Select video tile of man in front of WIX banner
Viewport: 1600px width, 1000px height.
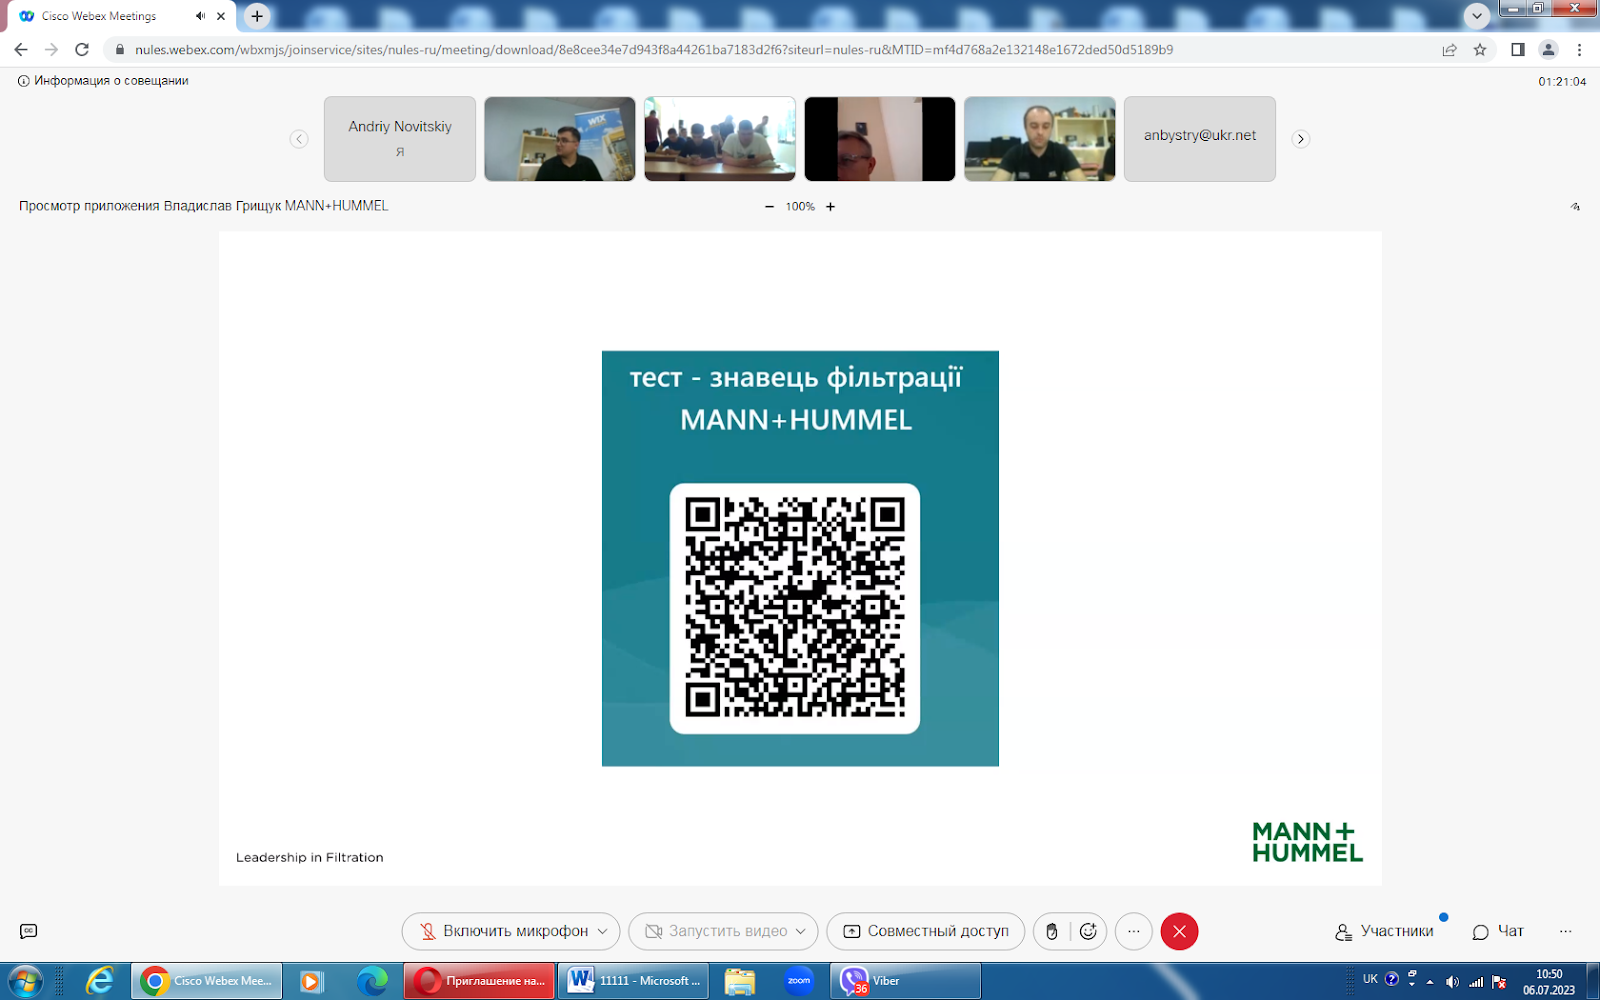(x=560, y=139)
